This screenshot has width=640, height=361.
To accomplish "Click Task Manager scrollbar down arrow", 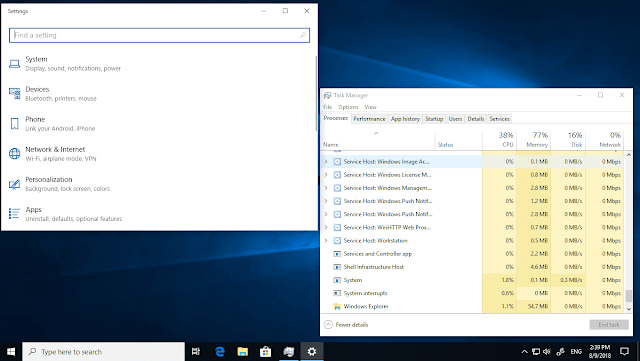I will pos(629,309).
